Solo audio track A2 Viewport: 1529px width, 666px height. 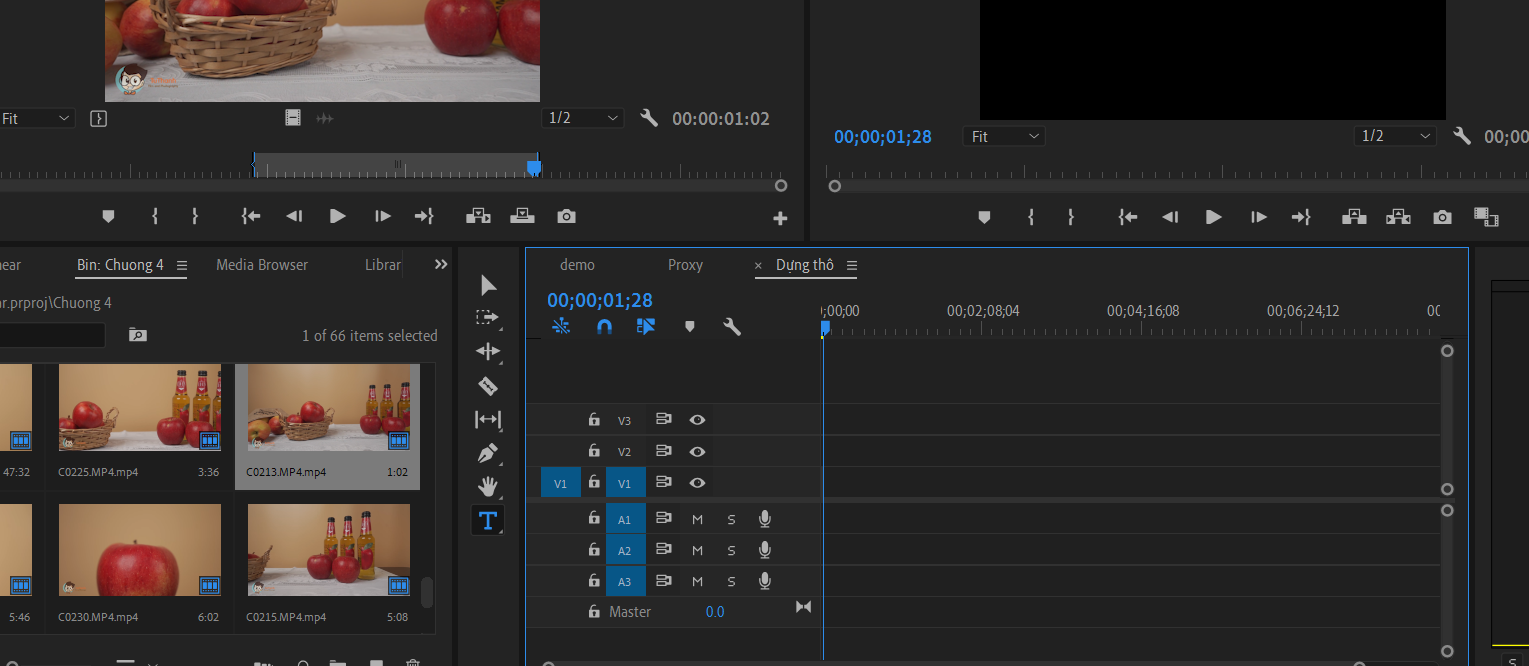(731, 551)
